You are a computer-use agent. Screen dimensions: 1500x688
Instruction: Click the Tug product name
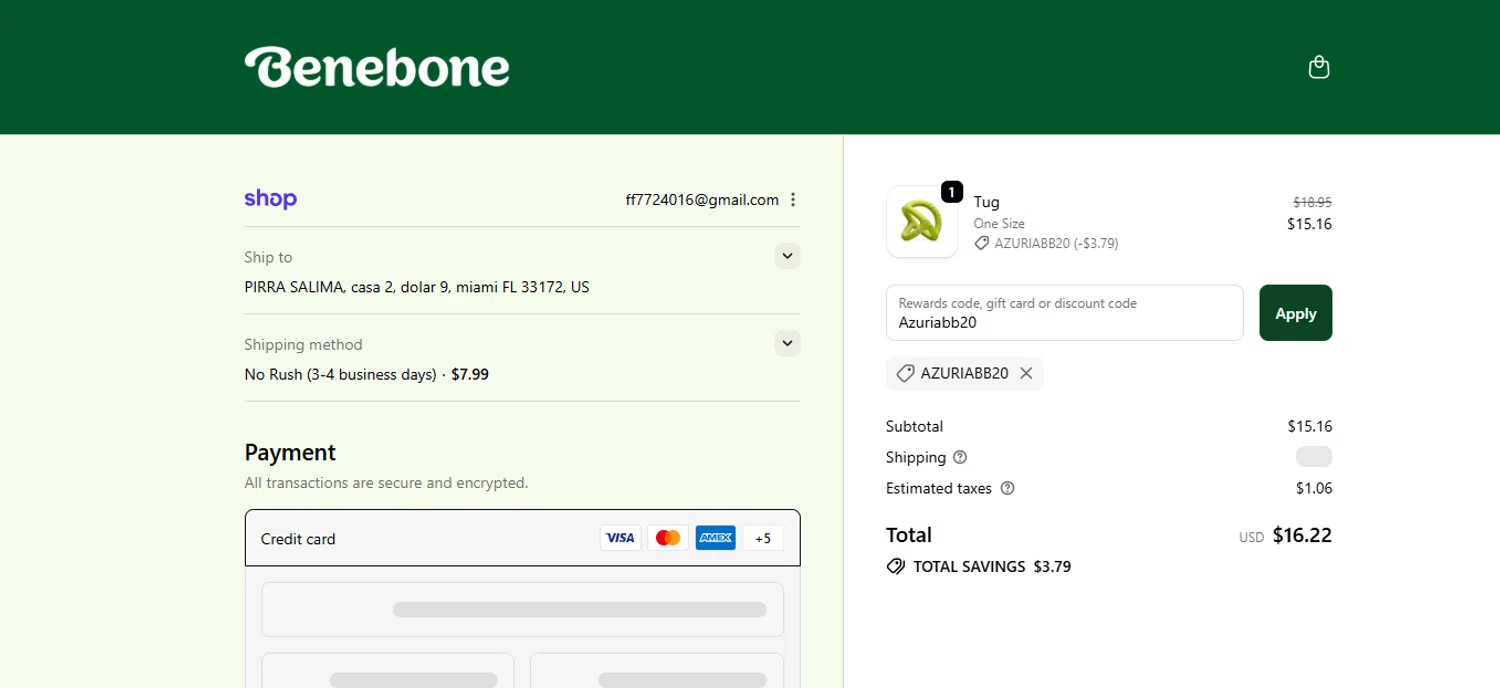(987, 202)
